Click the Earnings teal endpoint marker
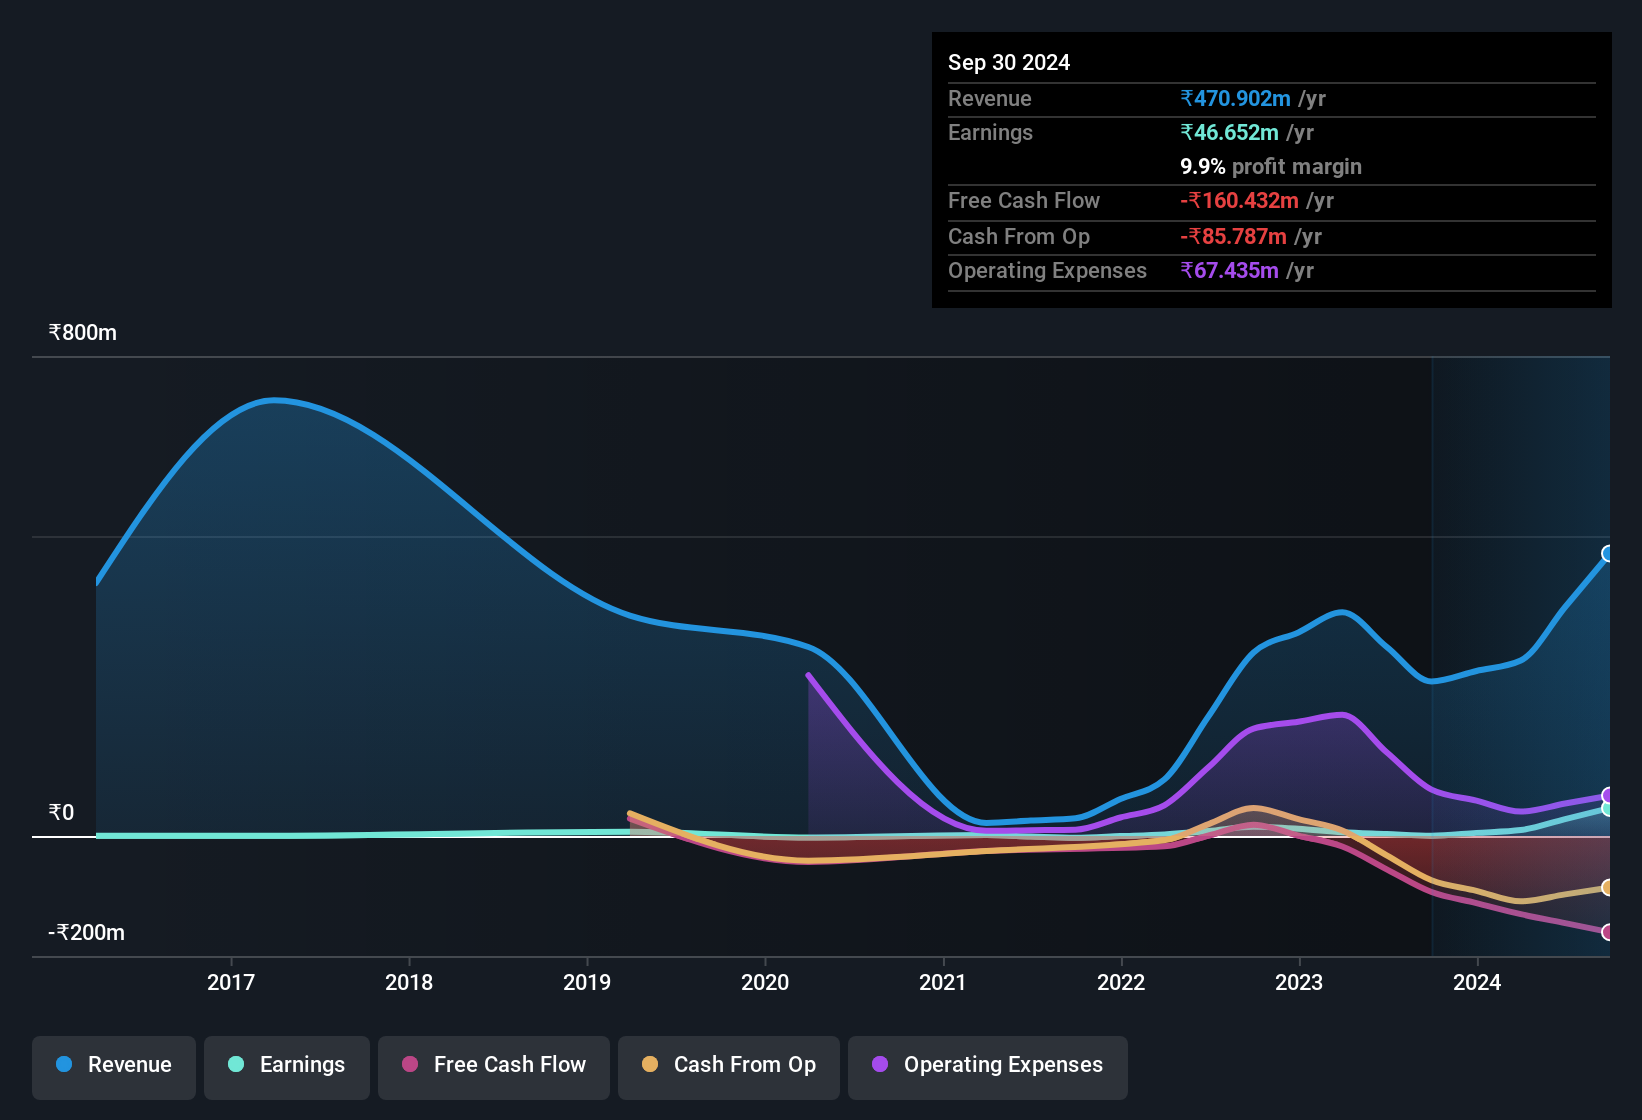Screen dimensions: 1642x1120 tap(1608, 808)
